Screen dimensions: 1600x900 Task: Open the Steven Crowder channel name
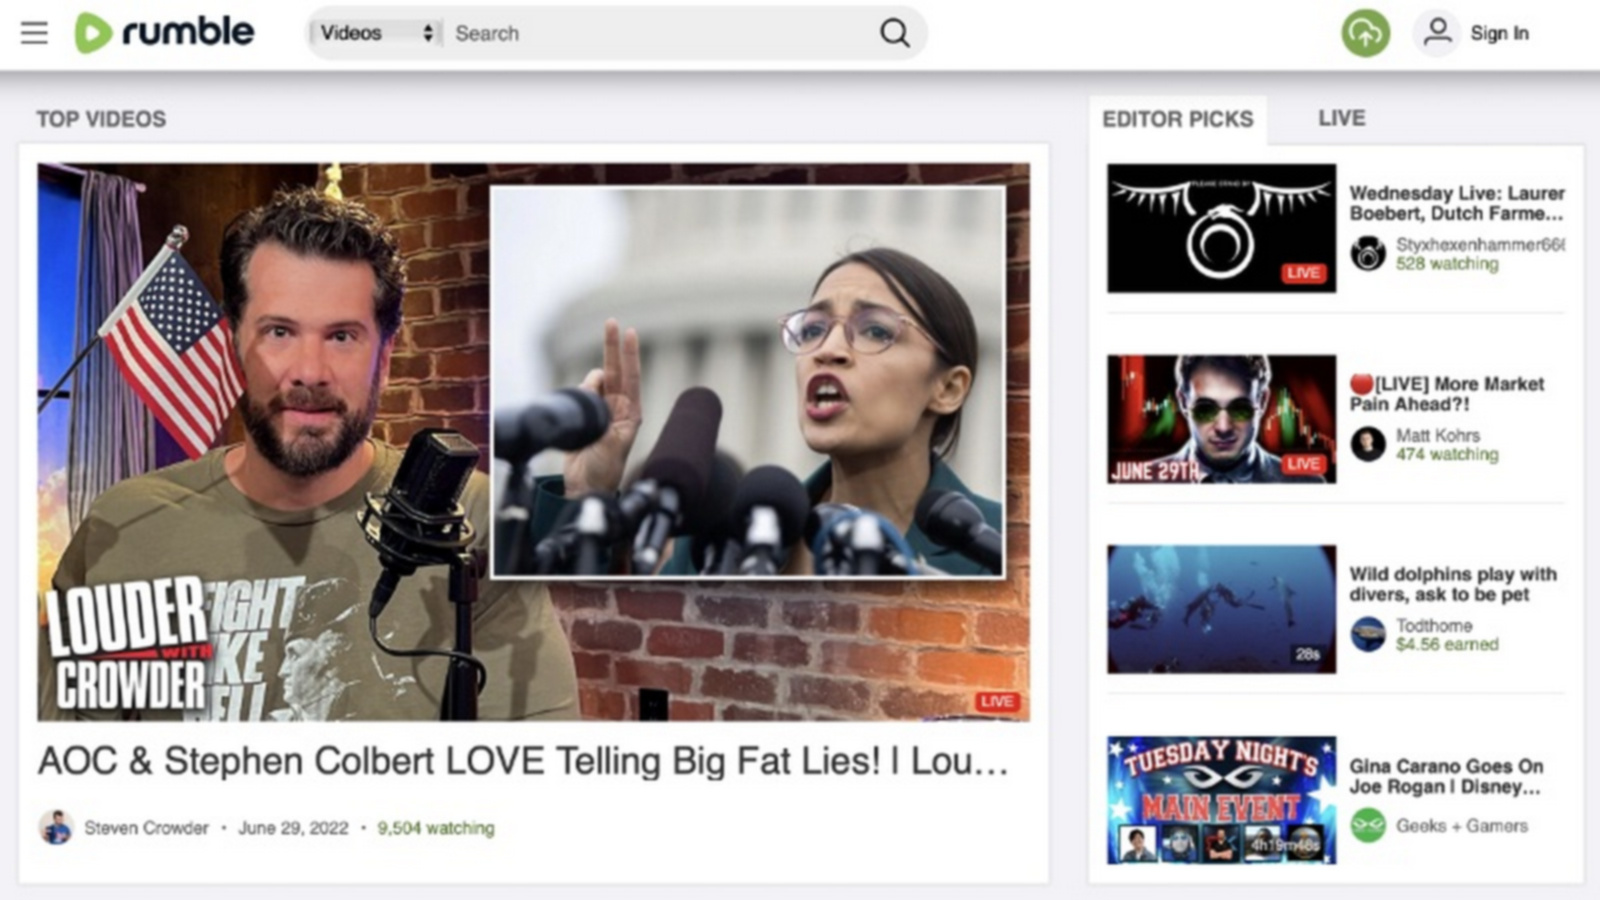click(x=146, y=828)
